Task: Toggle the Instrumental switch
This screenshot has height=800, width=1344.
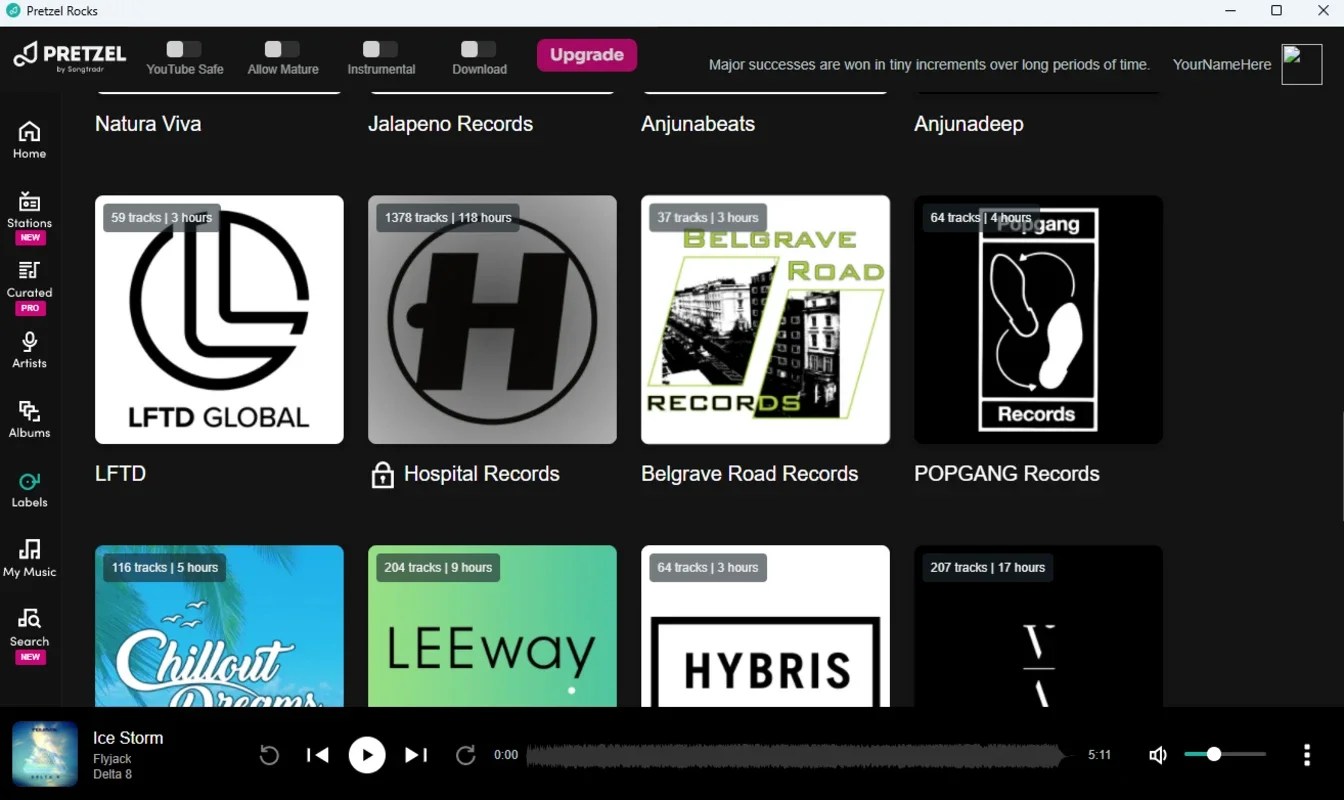Action: 380,49
